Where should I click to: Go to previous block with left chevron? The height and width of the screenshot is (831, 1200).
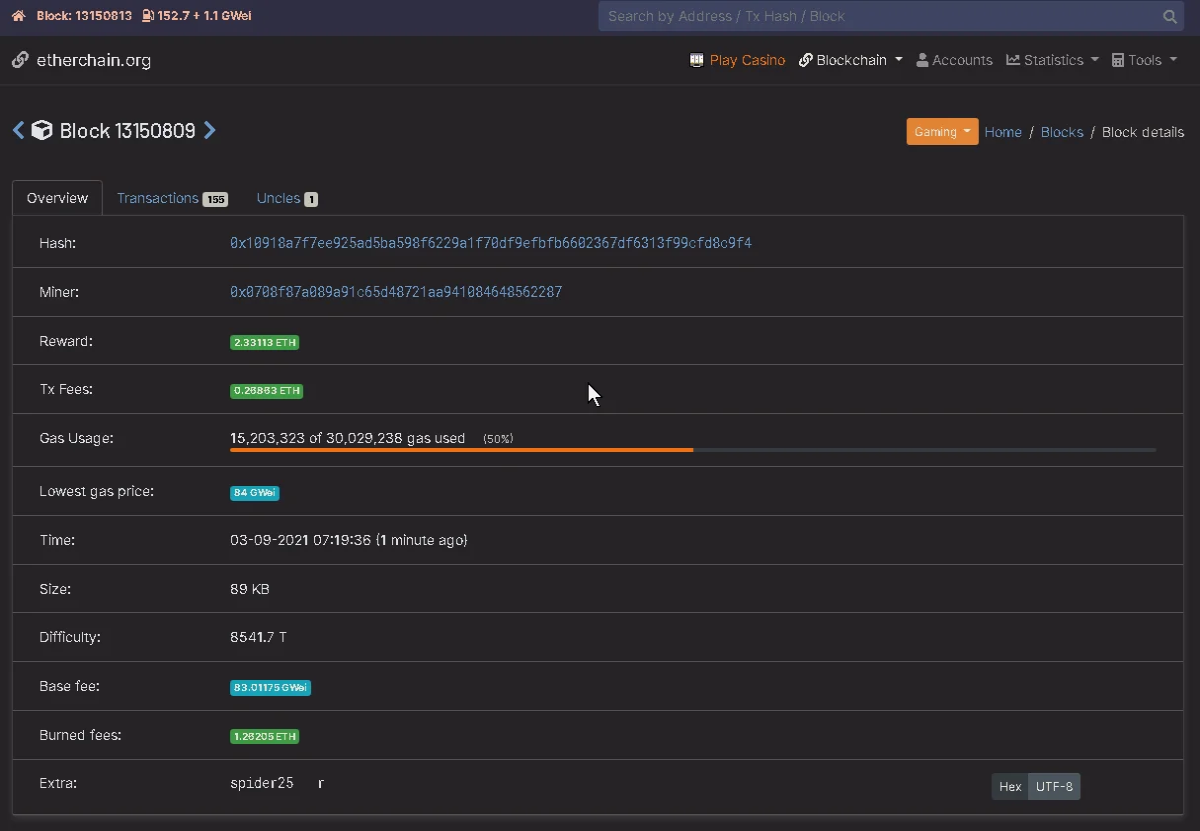click(18, 130)
